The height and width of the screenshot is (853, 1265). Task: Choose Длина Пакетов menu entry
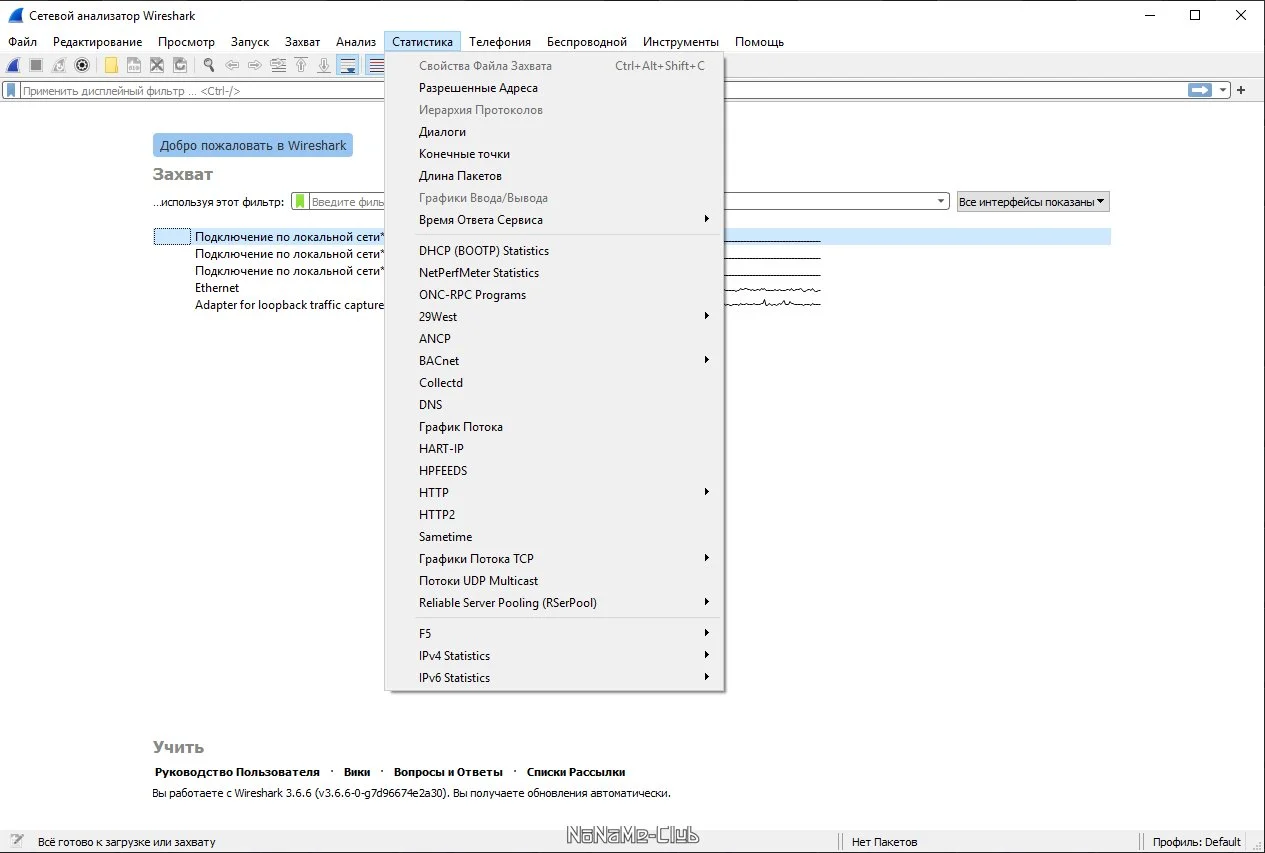click(x=554, y=175)
